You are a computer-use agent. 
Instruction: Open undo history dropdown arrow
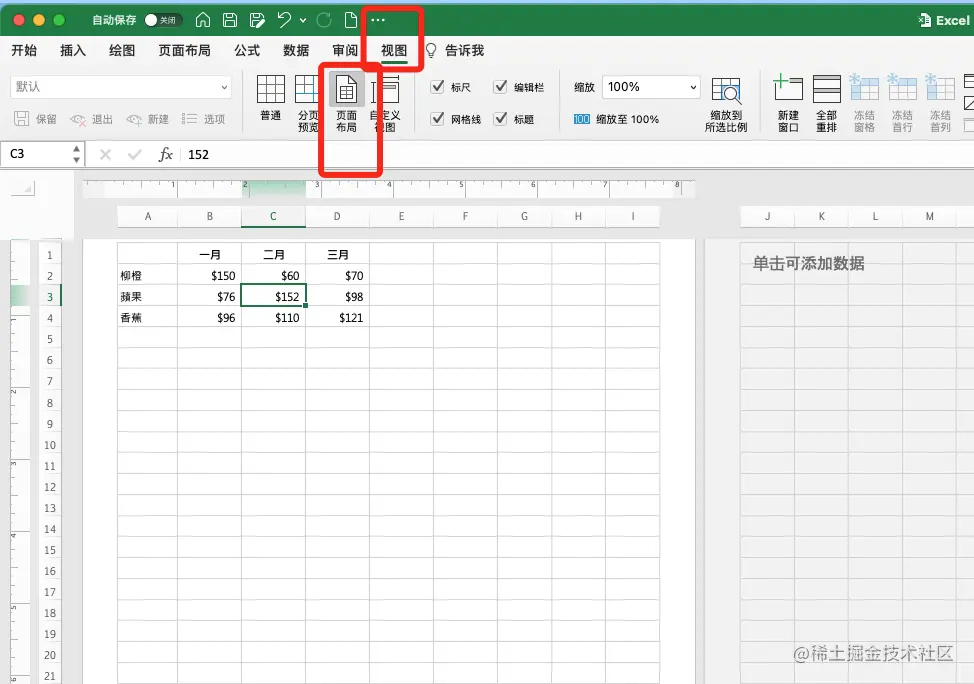tap(303, 21)
